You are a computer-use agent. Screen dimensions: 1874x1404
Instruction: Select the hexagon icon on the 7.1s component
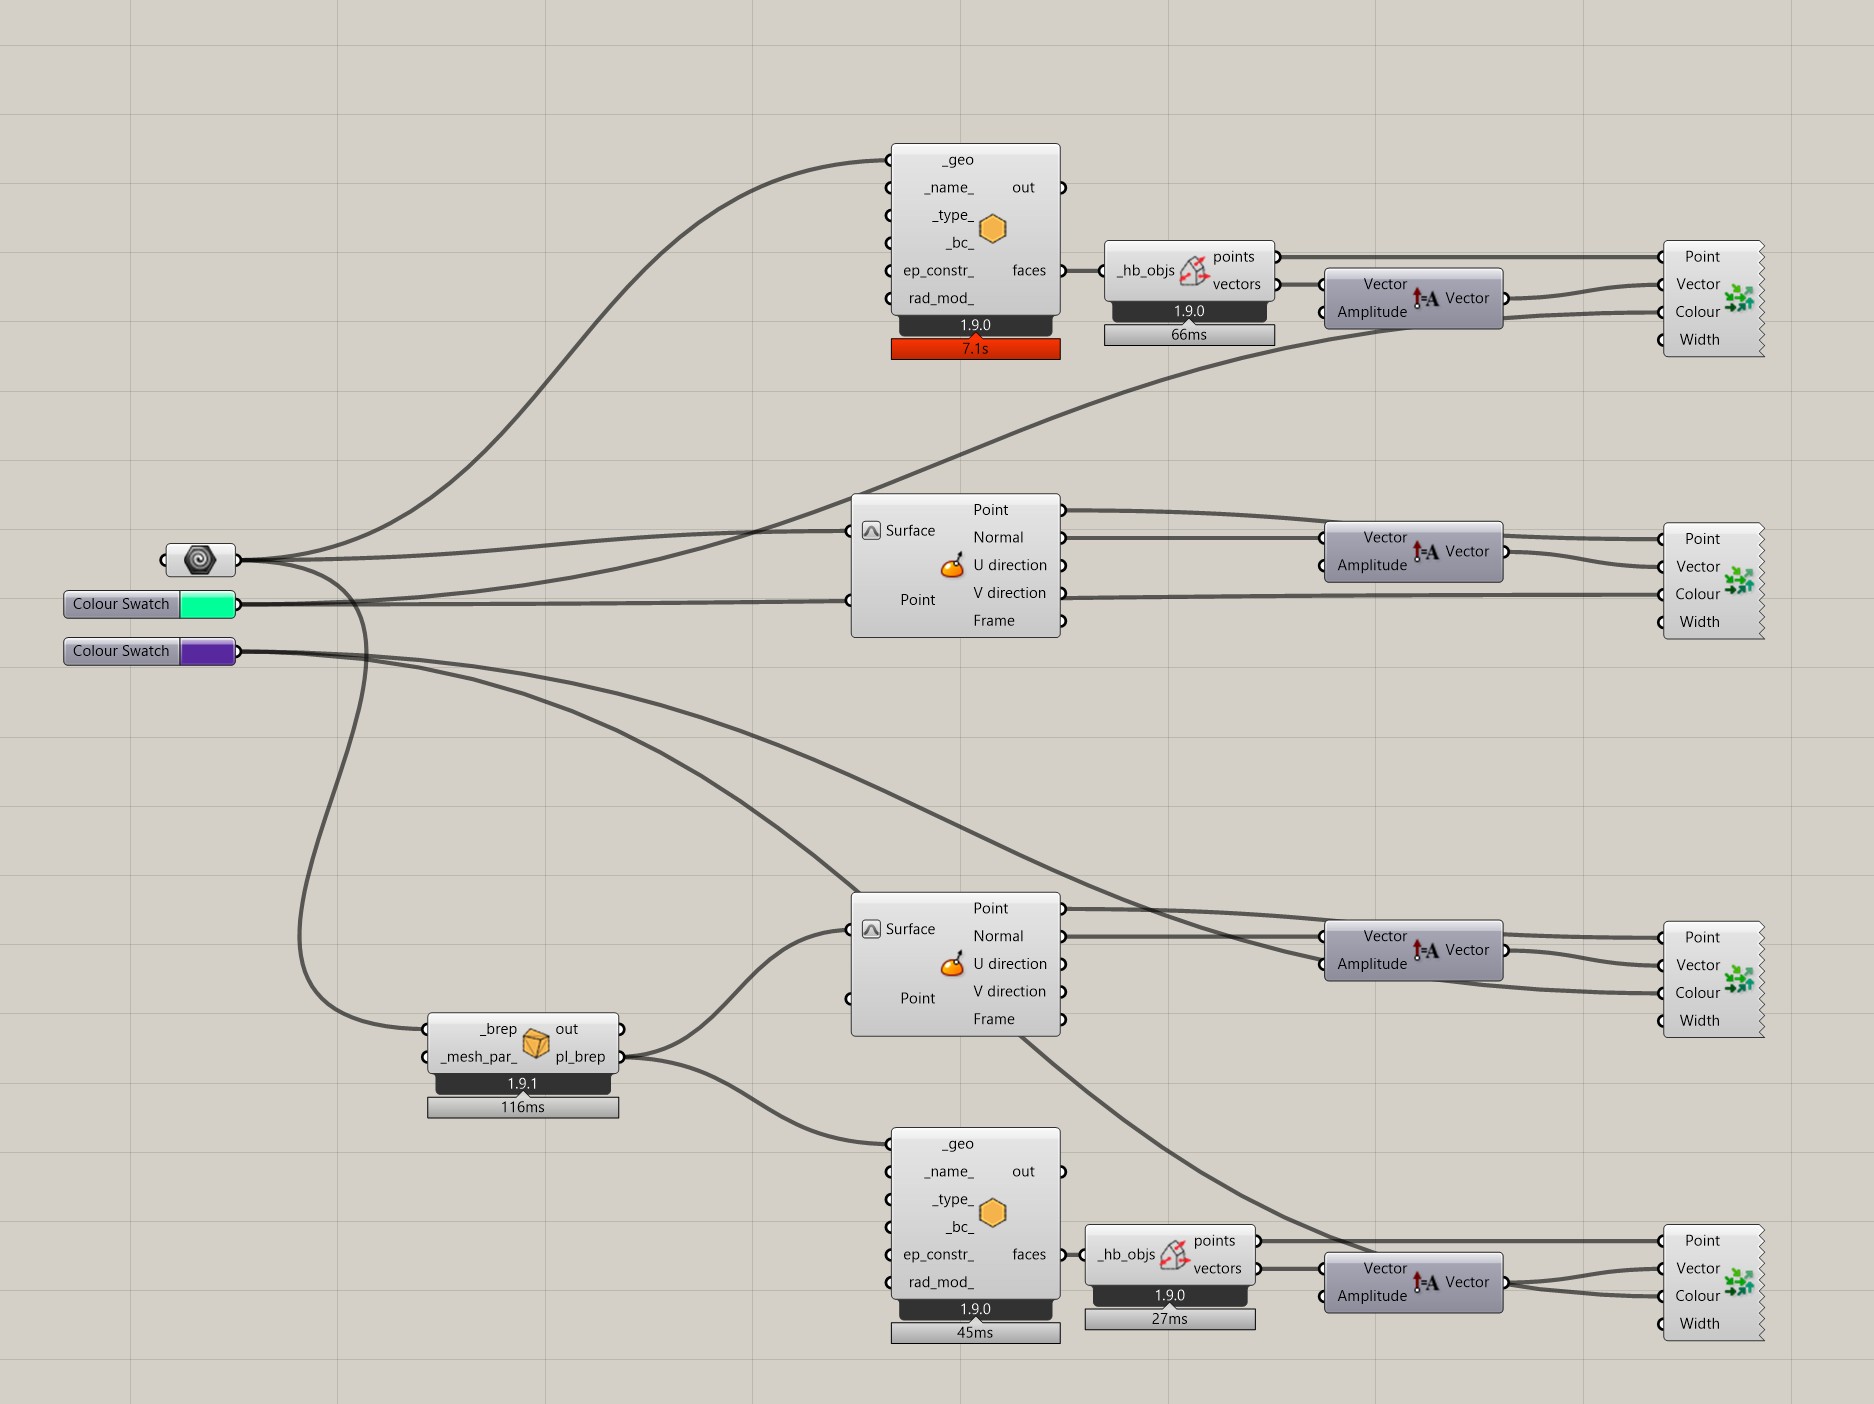point(992,229)
